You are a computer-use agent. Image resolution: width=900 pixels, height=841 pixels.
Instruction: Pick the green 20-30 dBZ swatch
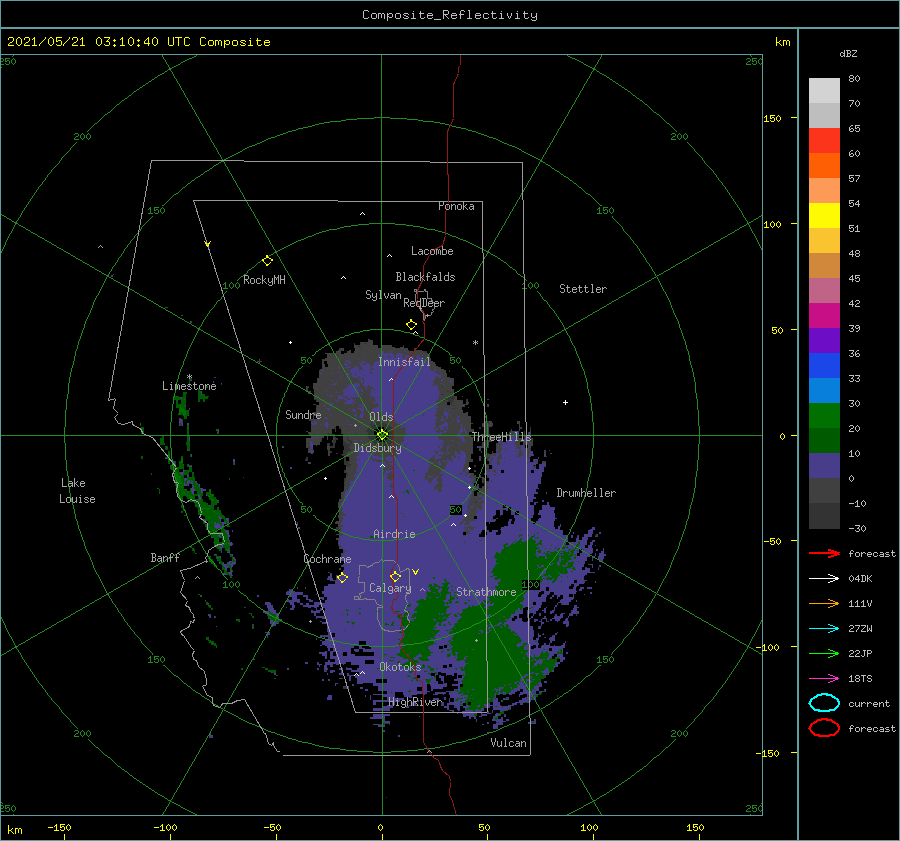pos(824,416)
